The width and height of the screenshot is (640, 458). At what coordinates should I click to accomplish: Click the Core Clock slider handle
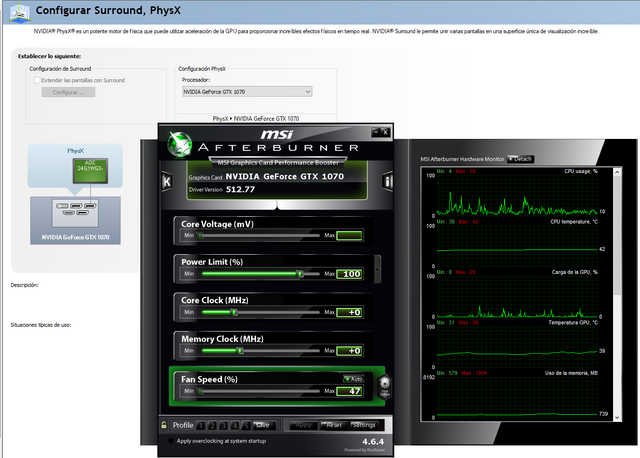pos(234,312)
